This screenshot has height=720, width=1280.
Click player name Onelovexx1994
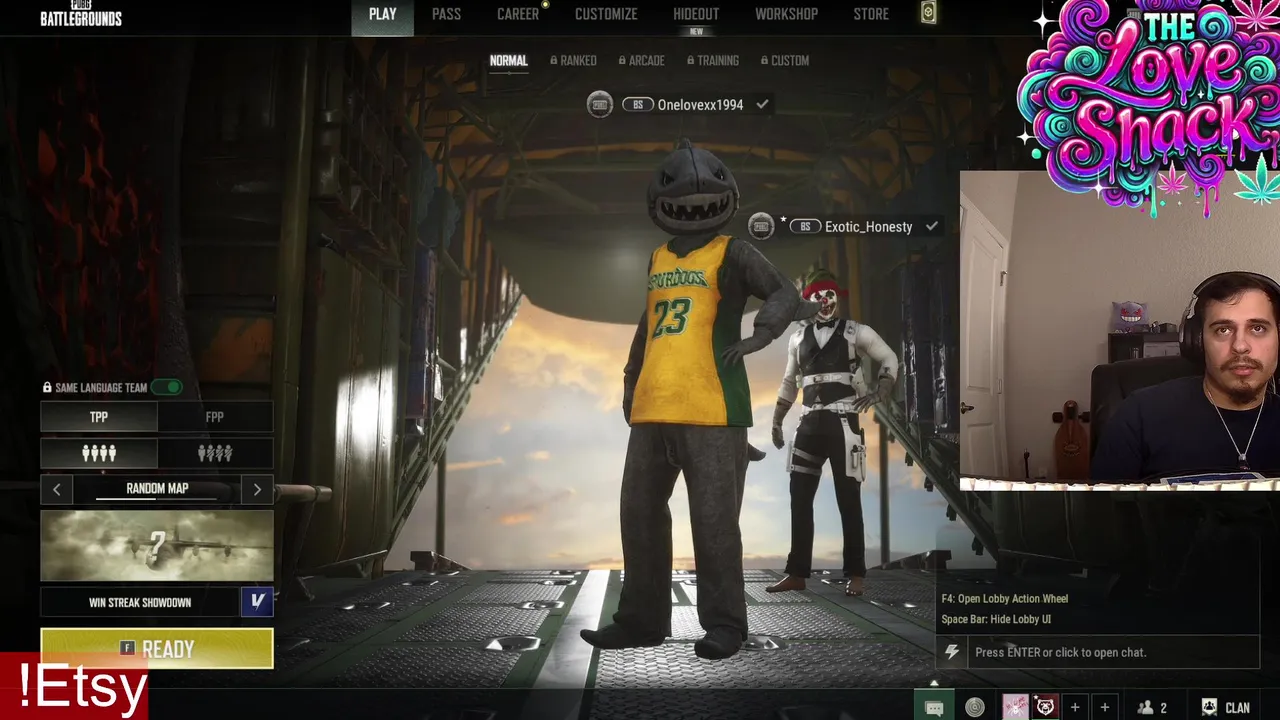pos(700,104)
